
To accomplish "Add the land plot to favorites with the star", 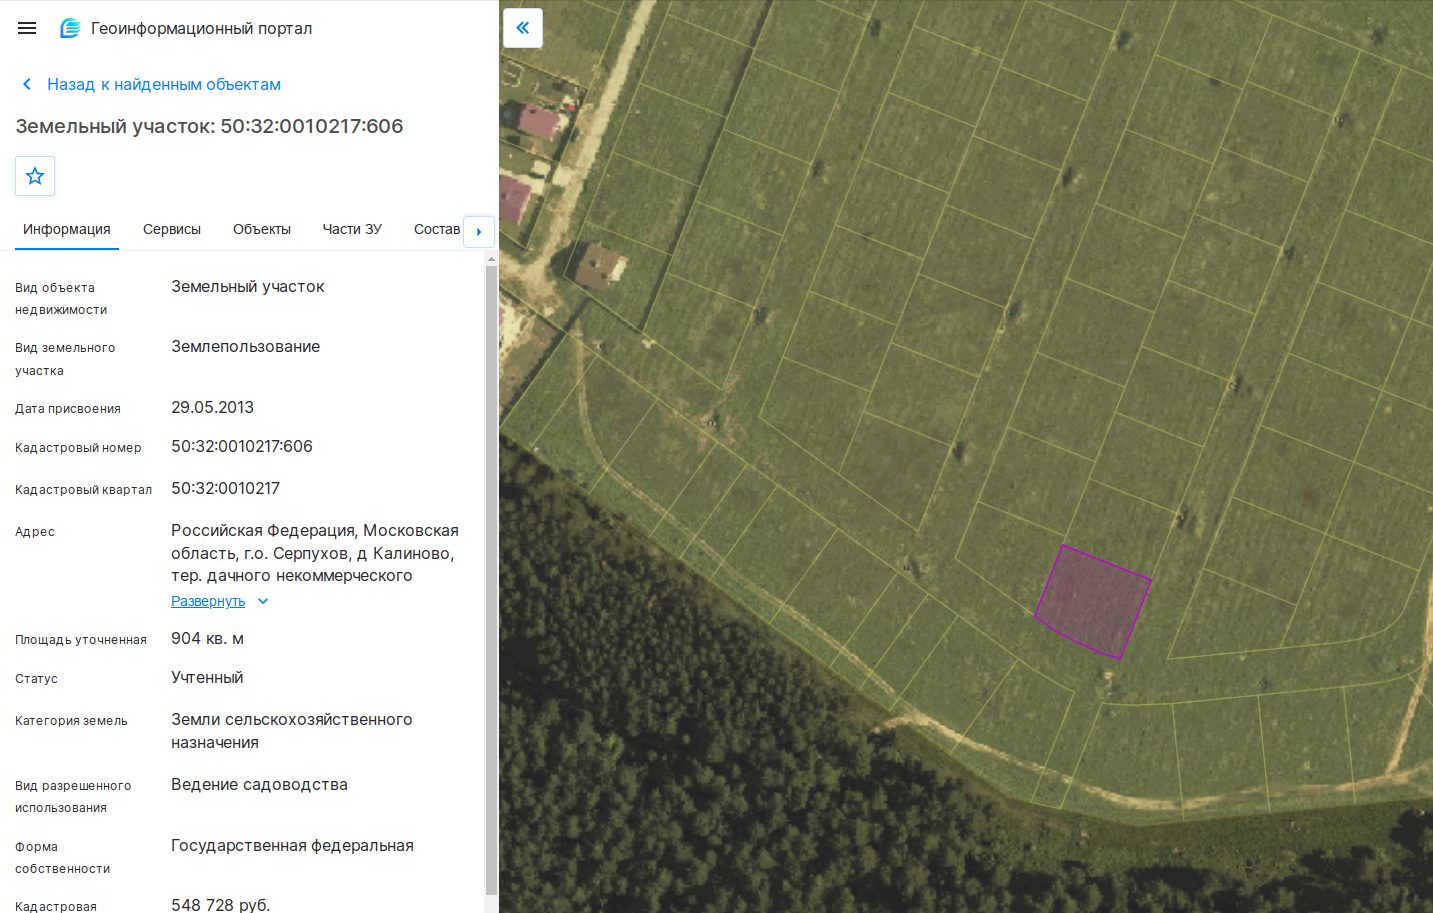I will pos(35,176).
